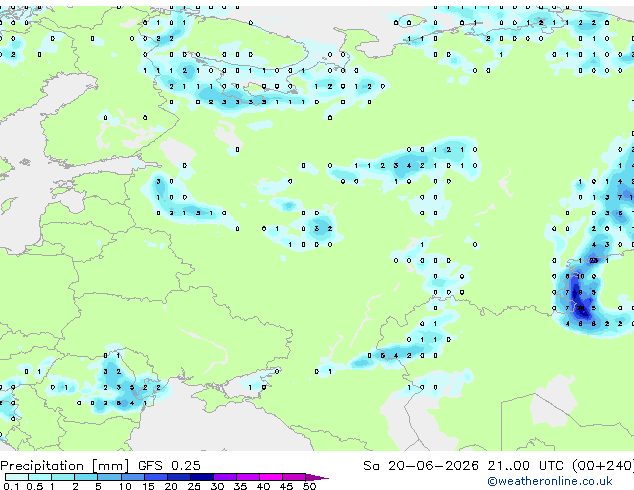Screen dimensions: 634x490
Task: Click the '21..00 UTC' time text
Action: pyautogui.click(x=525, y=466)
